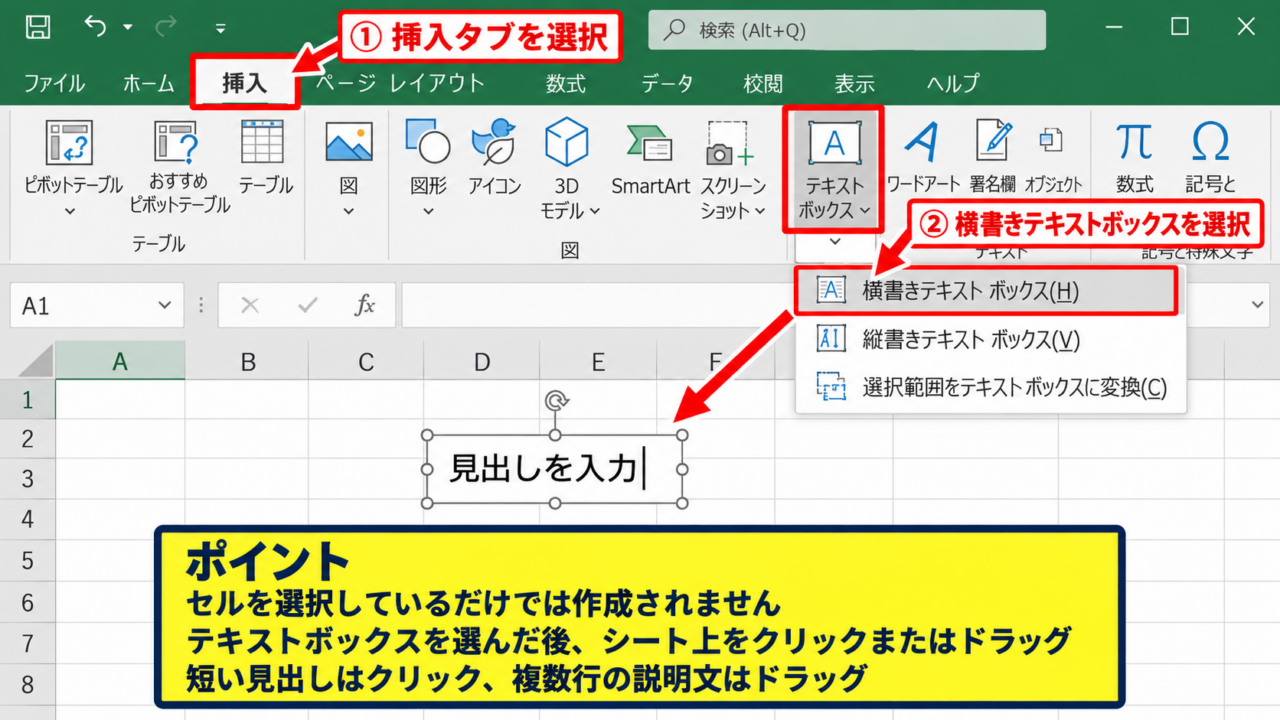Open the 校閲 tab
The height and width of the screenshot is (720, 1280).
coord(763,83)
